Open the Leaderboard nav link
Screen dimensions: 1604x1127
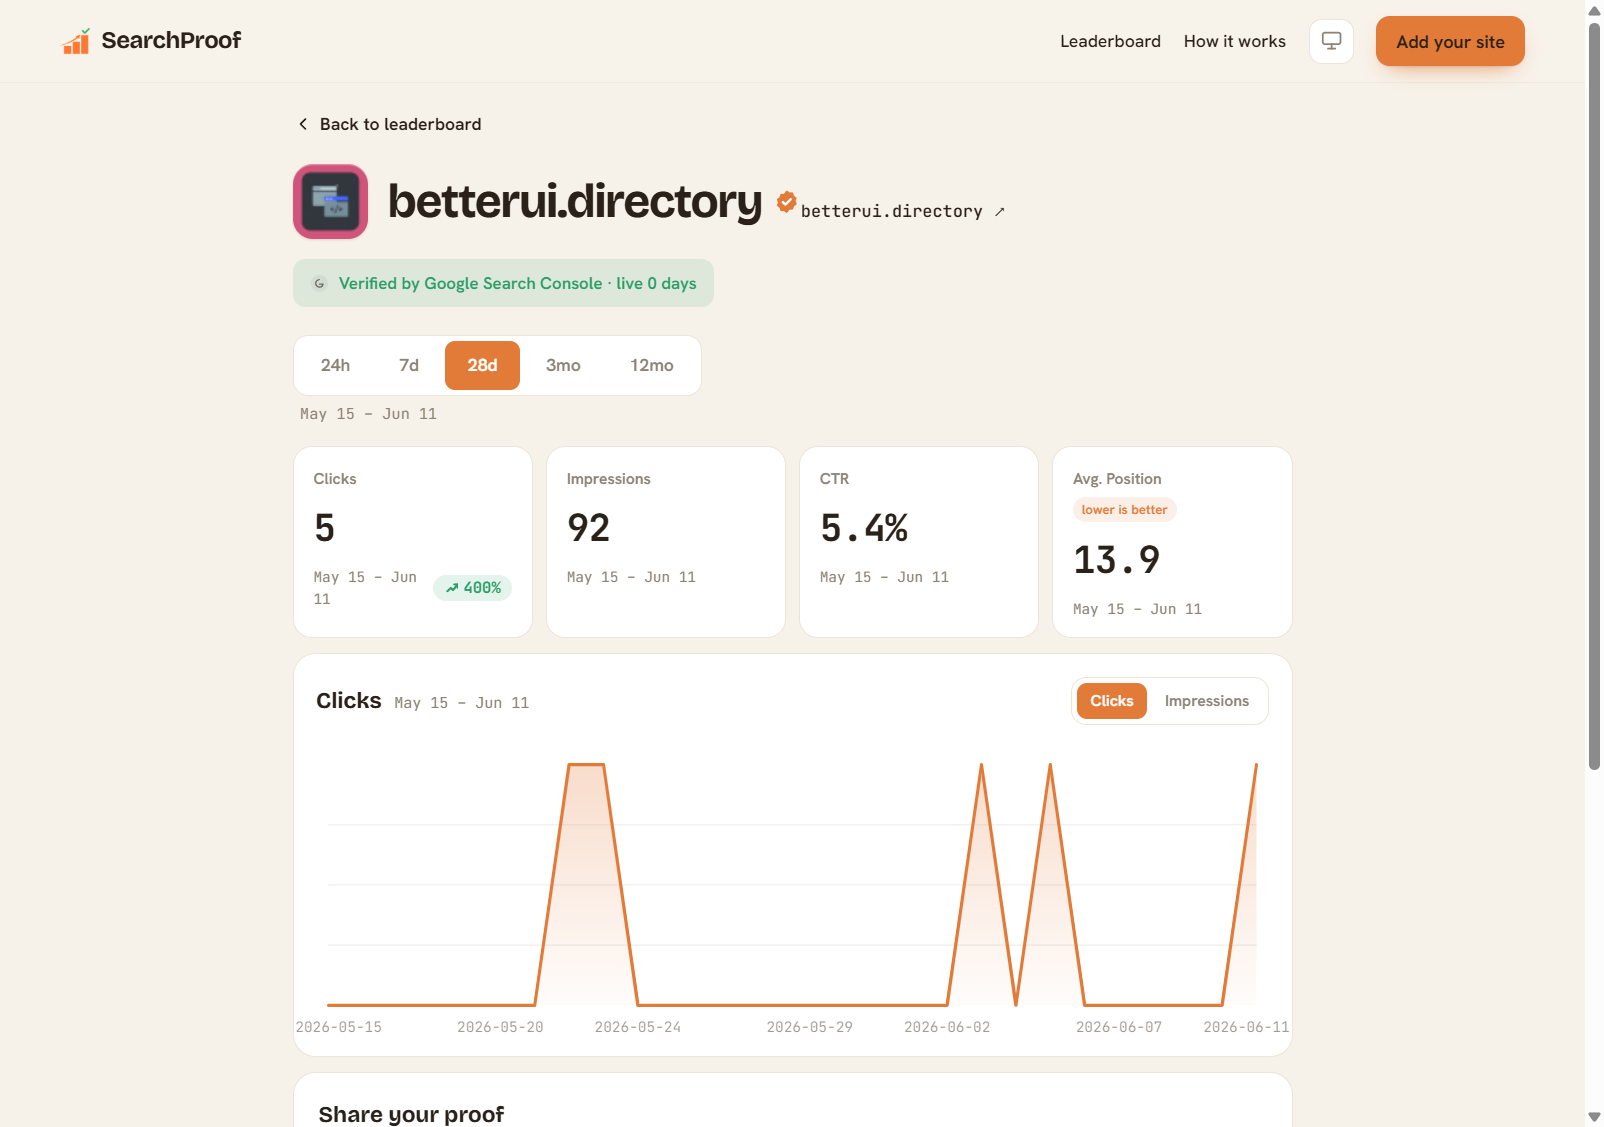[1110, 41]
